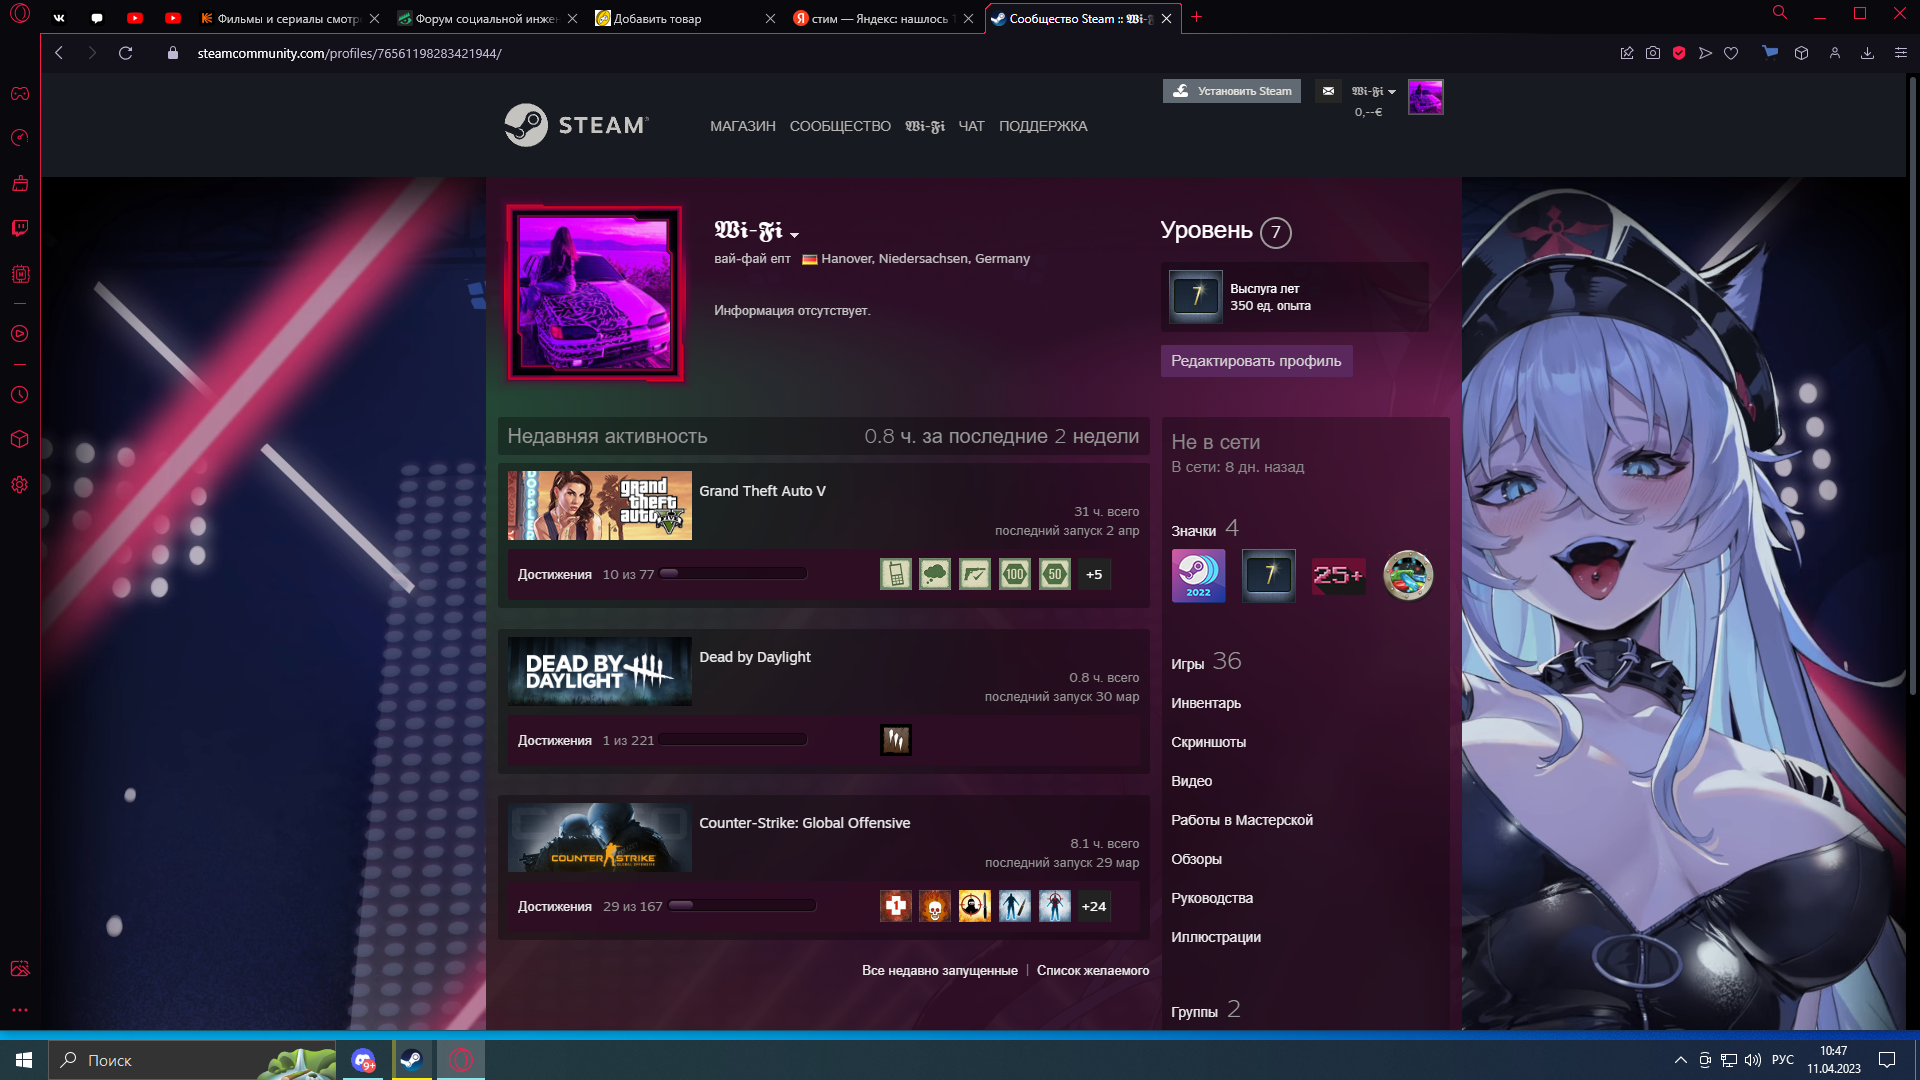1920x1080 pixels.
Task: Open Список желаемого link
Action: [1093, 970]
